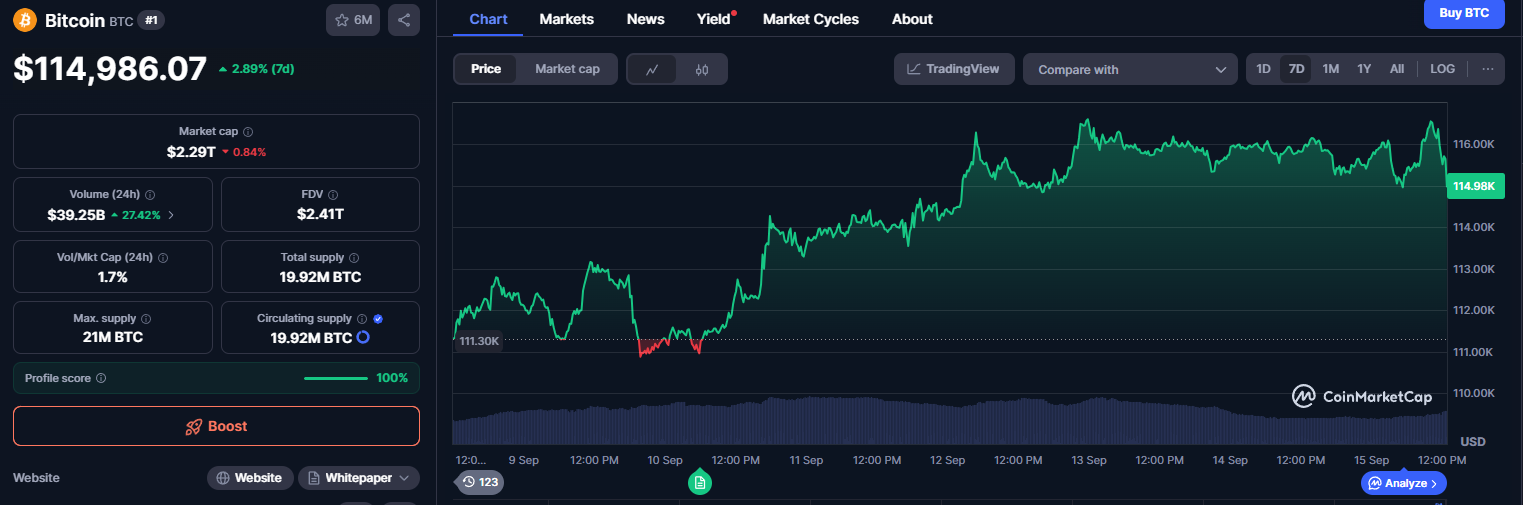Image resolution: width=1523 pixels, height=505 pixels.
Task: Click the Bitcoin logo icon
Action: [x=25, y=20]
